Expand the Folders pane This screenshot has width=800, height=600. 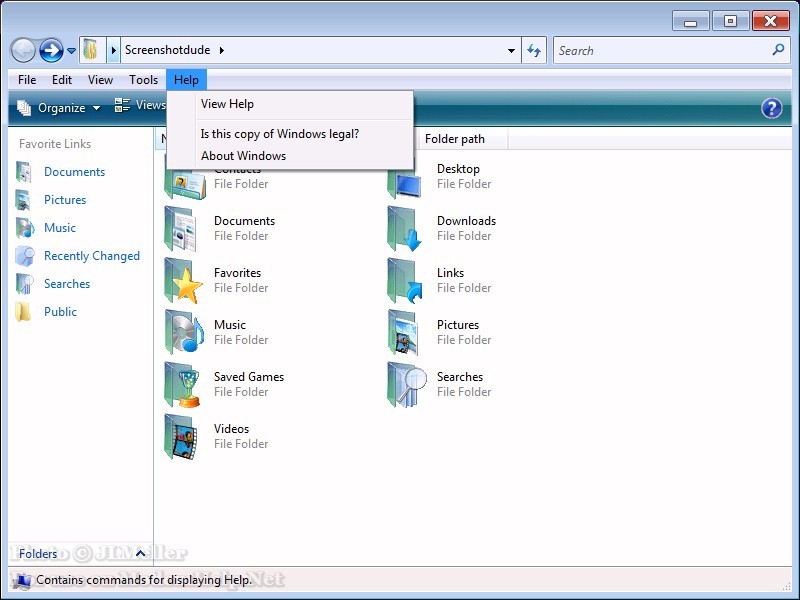(x=140, y=553)
